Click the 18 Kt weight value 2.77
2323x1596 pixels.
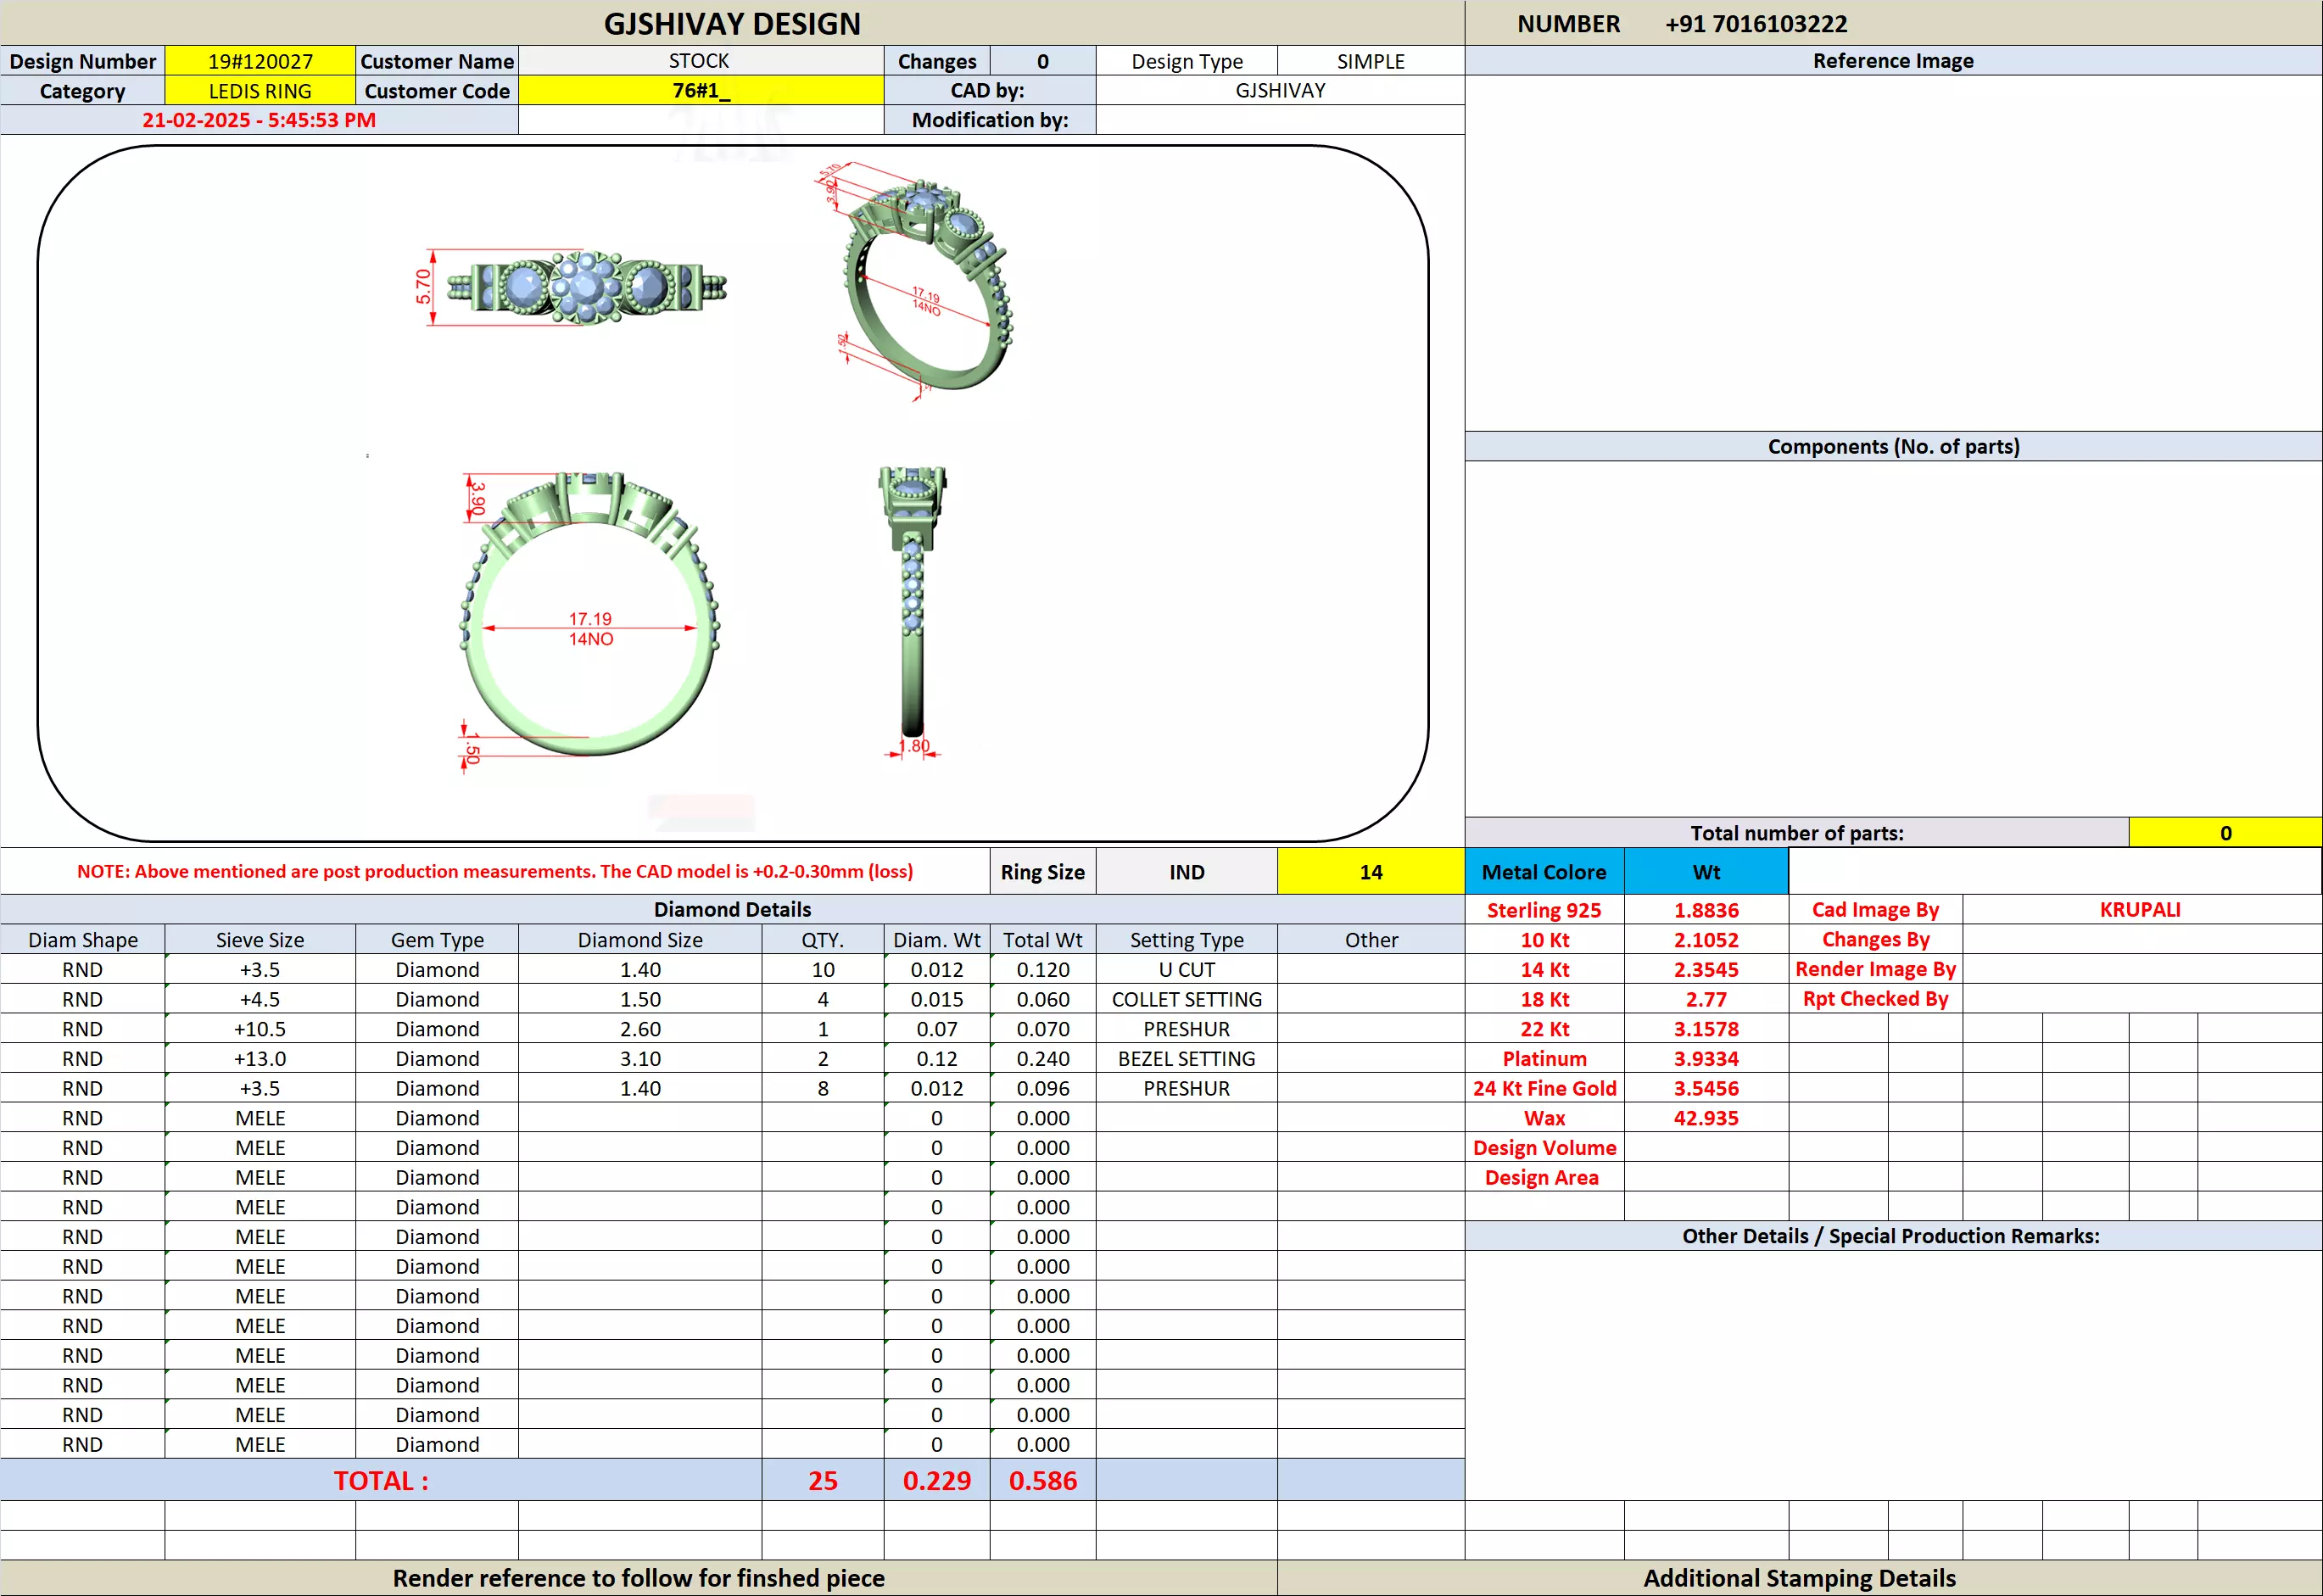point(1705,999)
